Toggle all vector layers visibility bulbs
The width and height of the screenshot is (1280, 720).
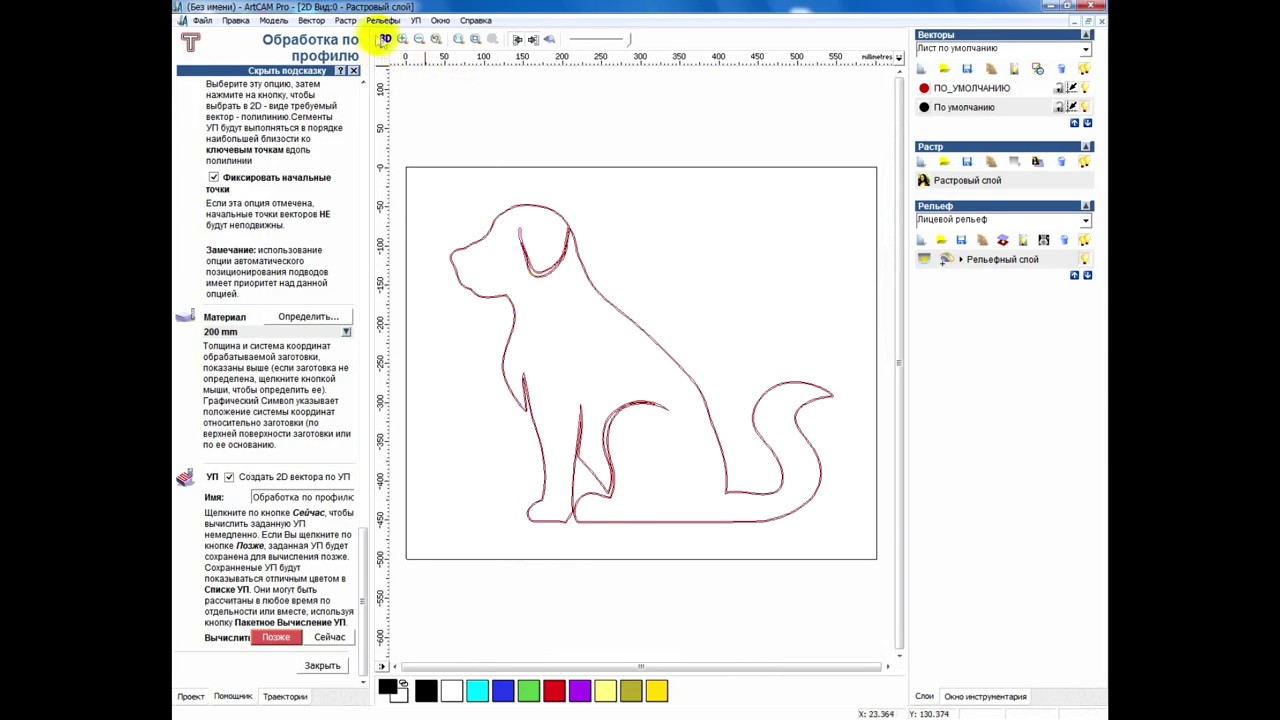[1084, 69]
